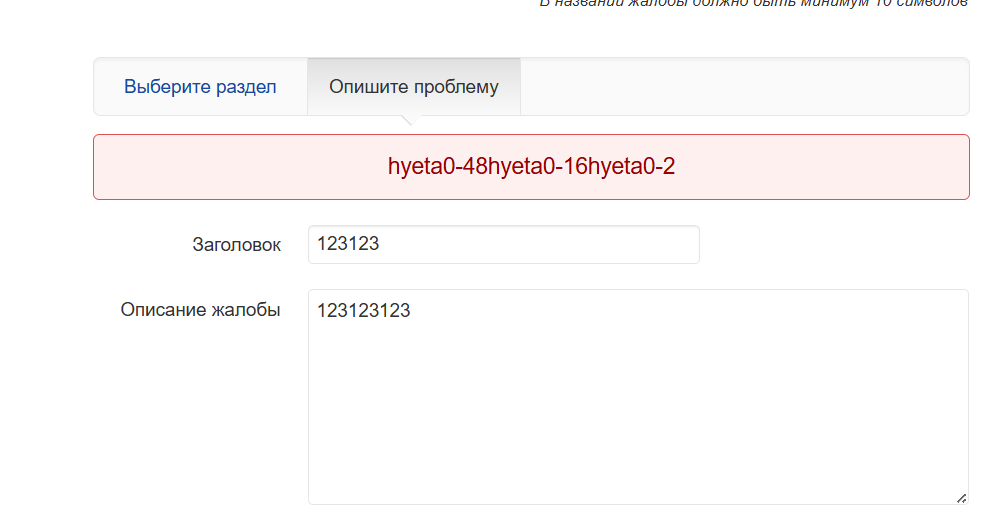
Task: Click the "Описание жалобы" field label
Action: (x=200, y=310)
